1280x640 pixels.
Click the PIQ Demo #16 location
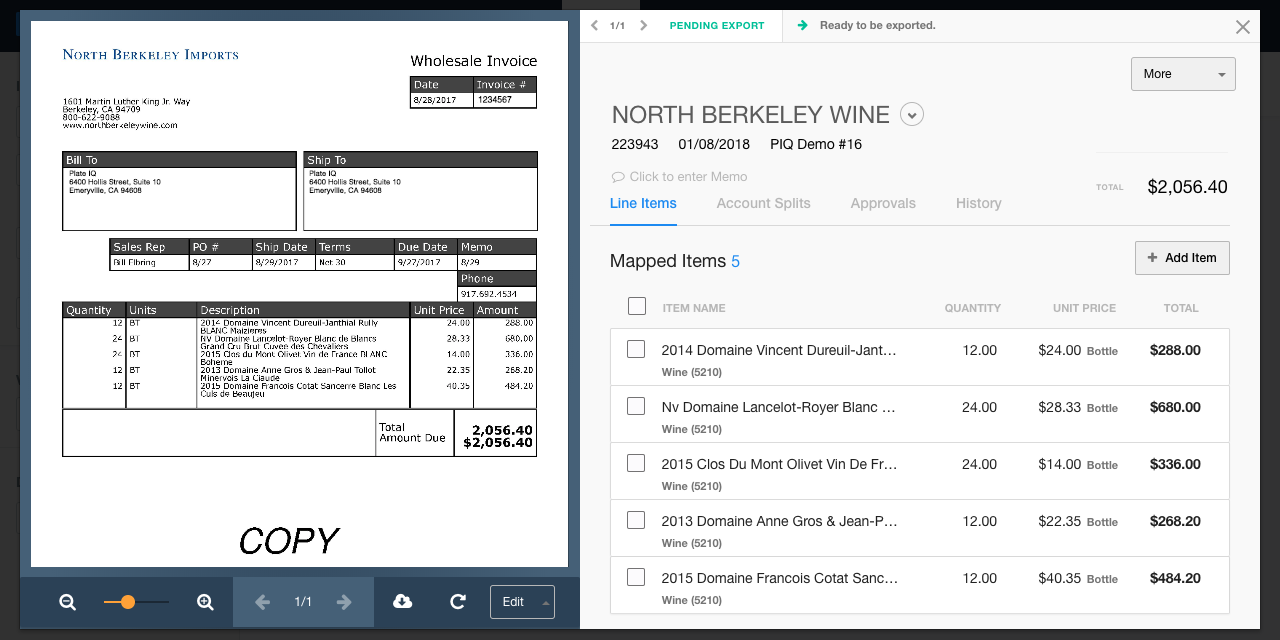pos(816,144)
